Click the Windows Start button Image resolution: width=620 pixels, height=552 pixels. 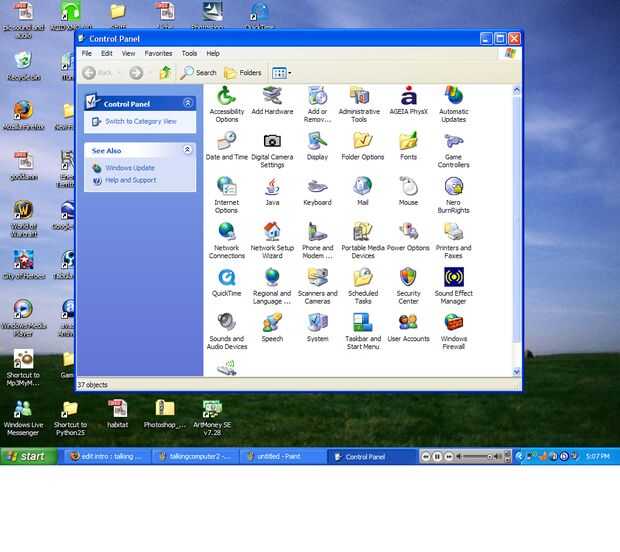click(x=29, y=456)
